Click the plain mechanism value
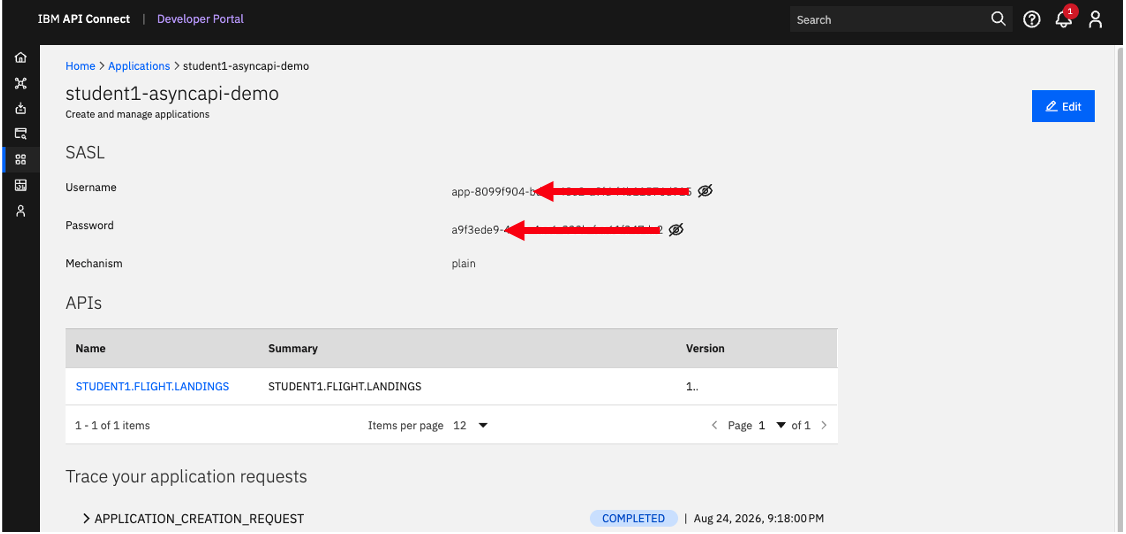Viewport: 1126px width, 534px height. point(463,263)
